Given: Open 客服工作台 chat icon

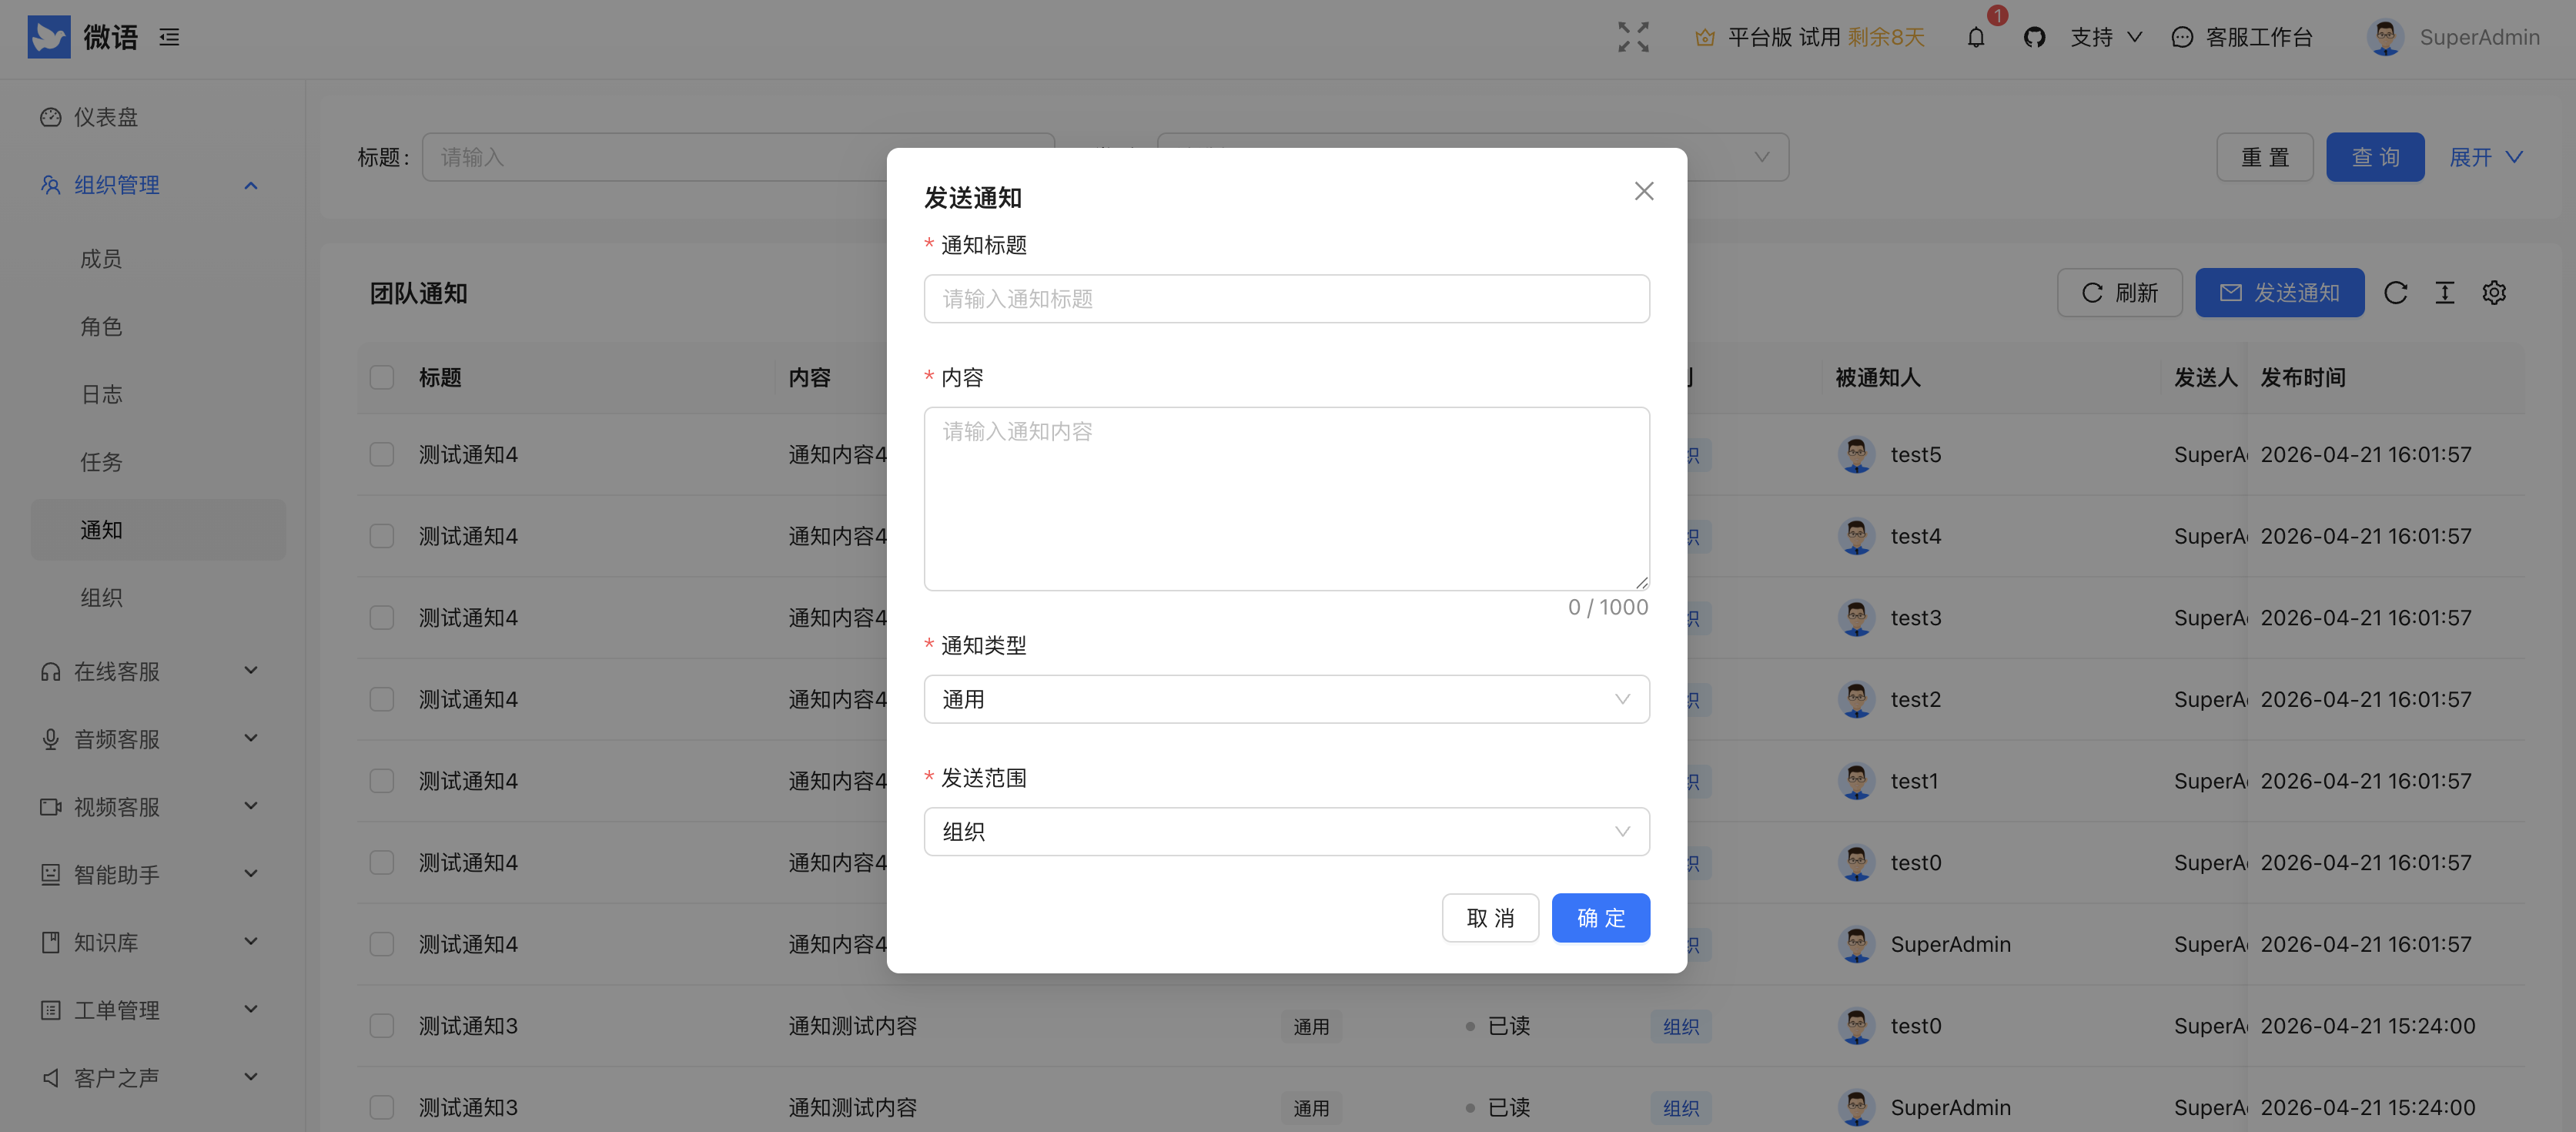Looking at the screenshot, I should 2182,38.
